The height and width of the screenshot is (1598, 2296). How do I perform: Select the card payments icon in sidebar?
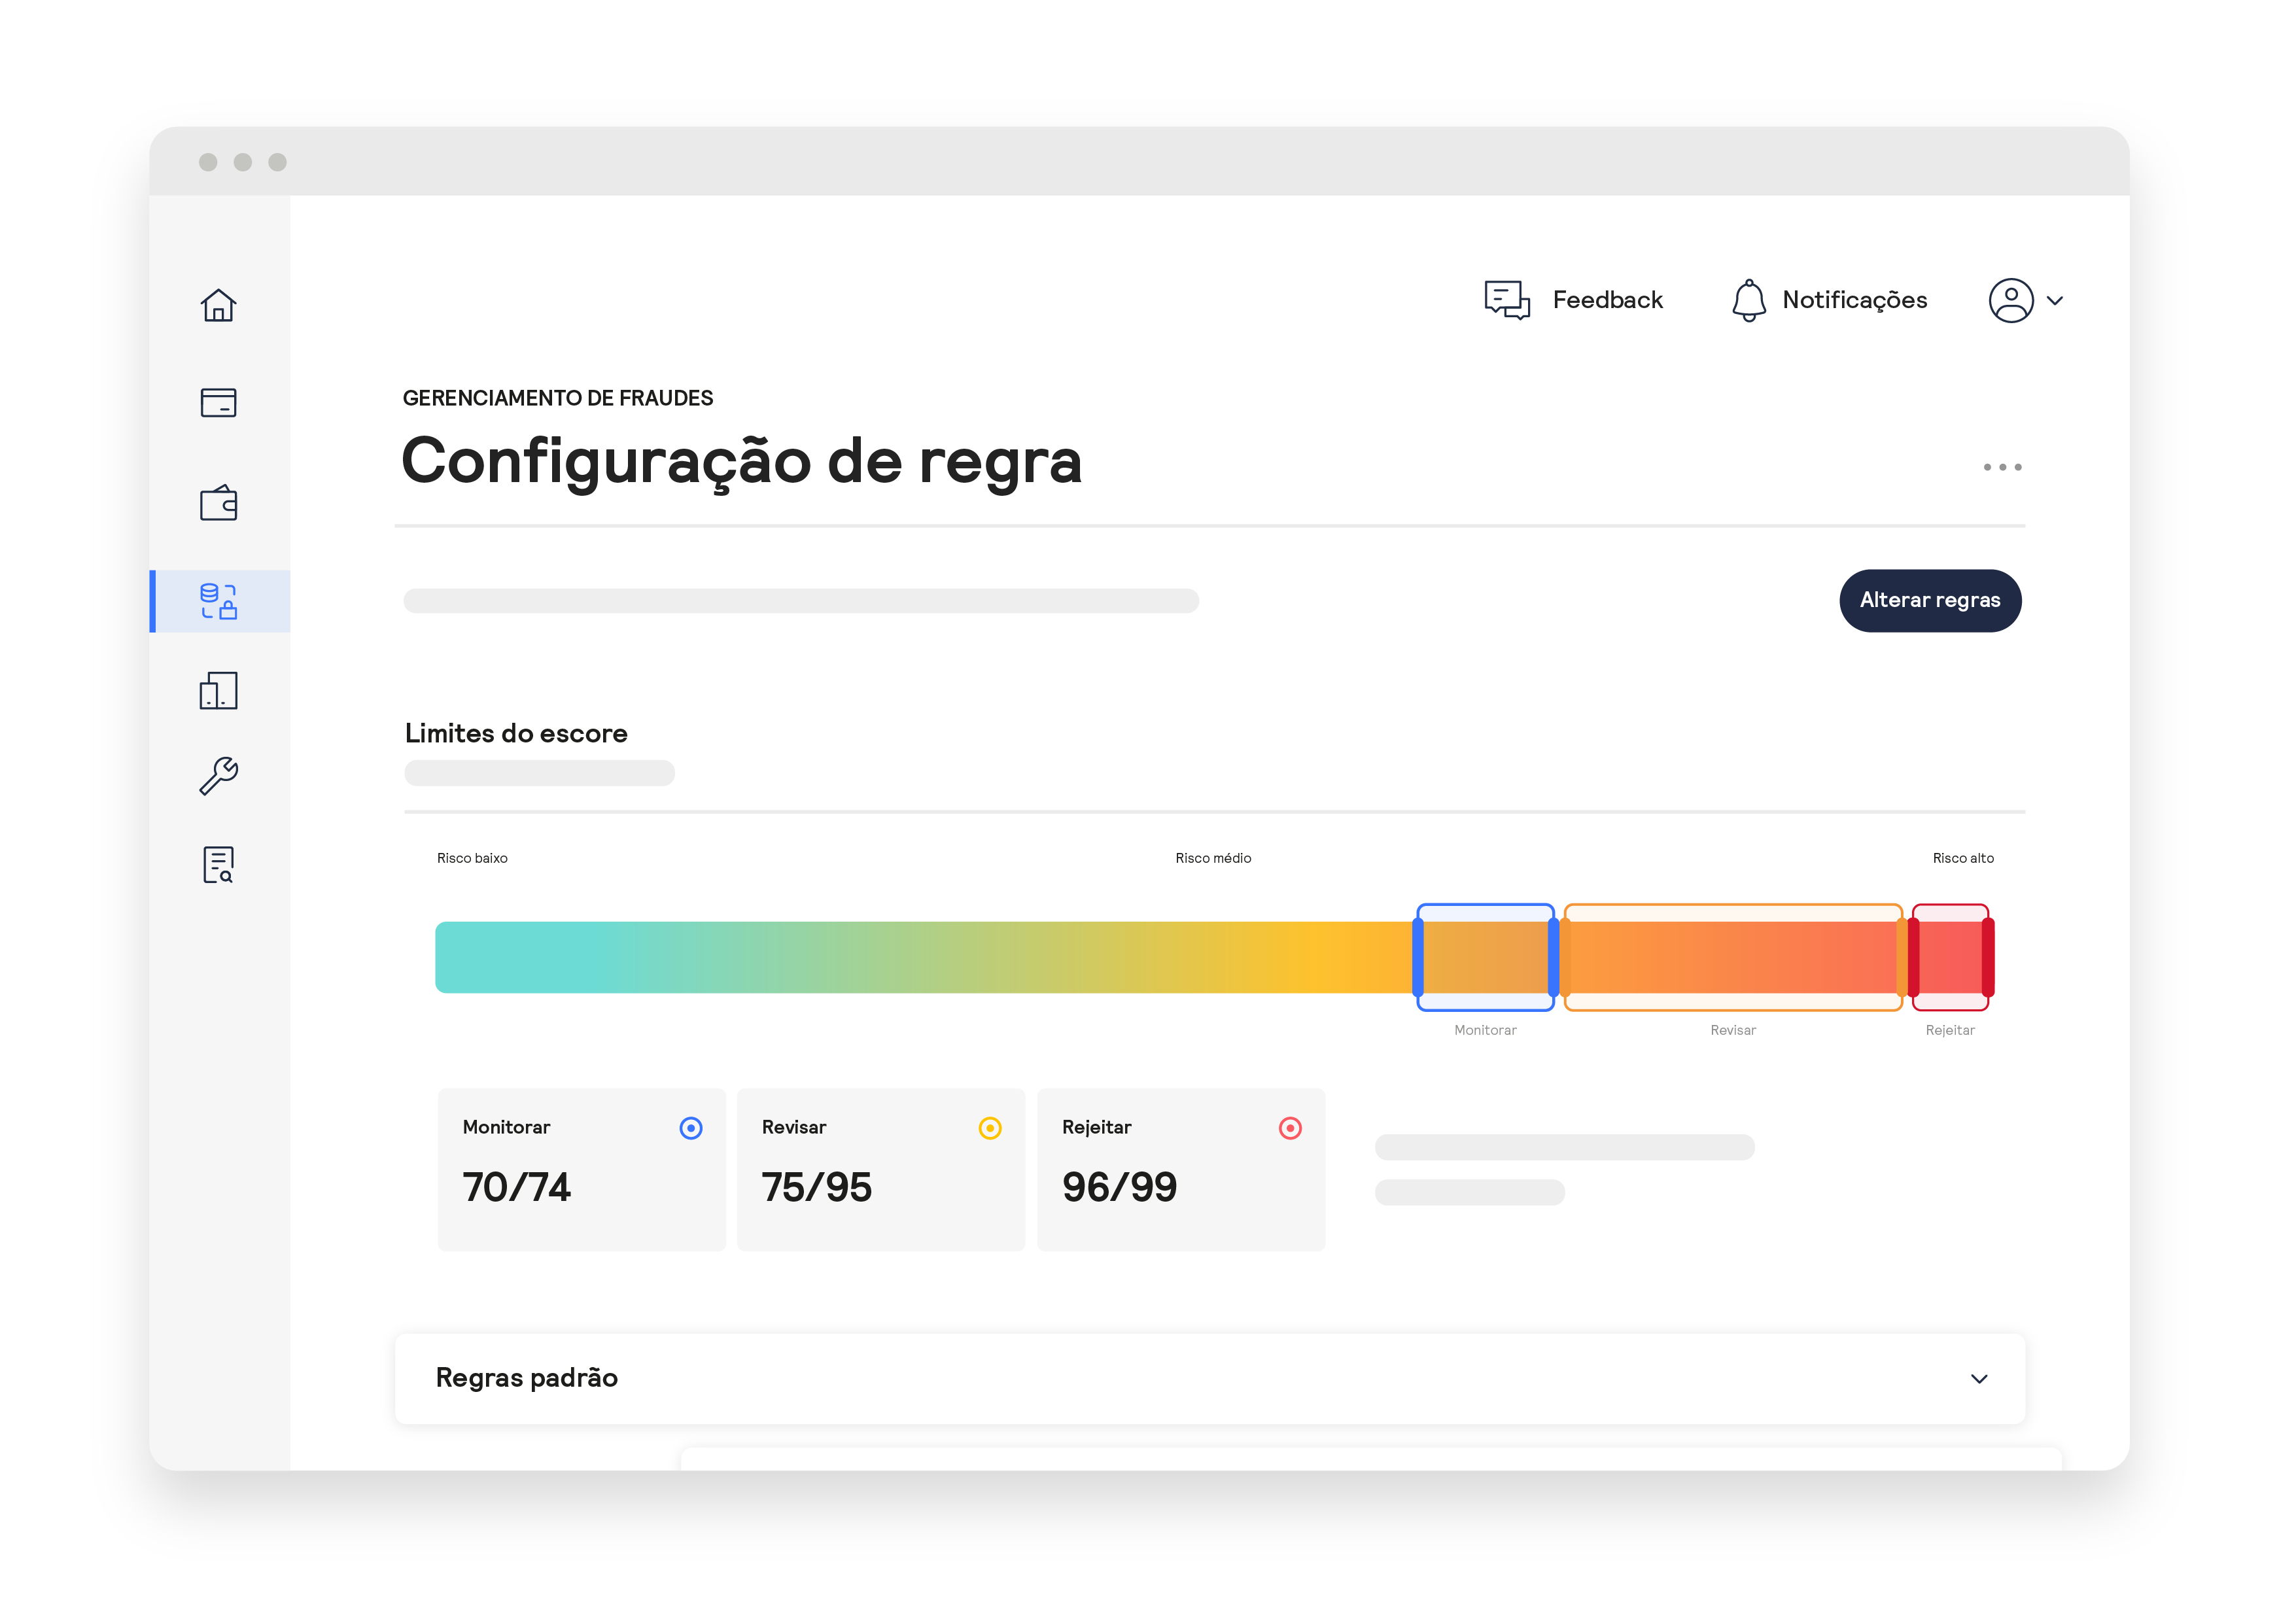tap(220, 402)
